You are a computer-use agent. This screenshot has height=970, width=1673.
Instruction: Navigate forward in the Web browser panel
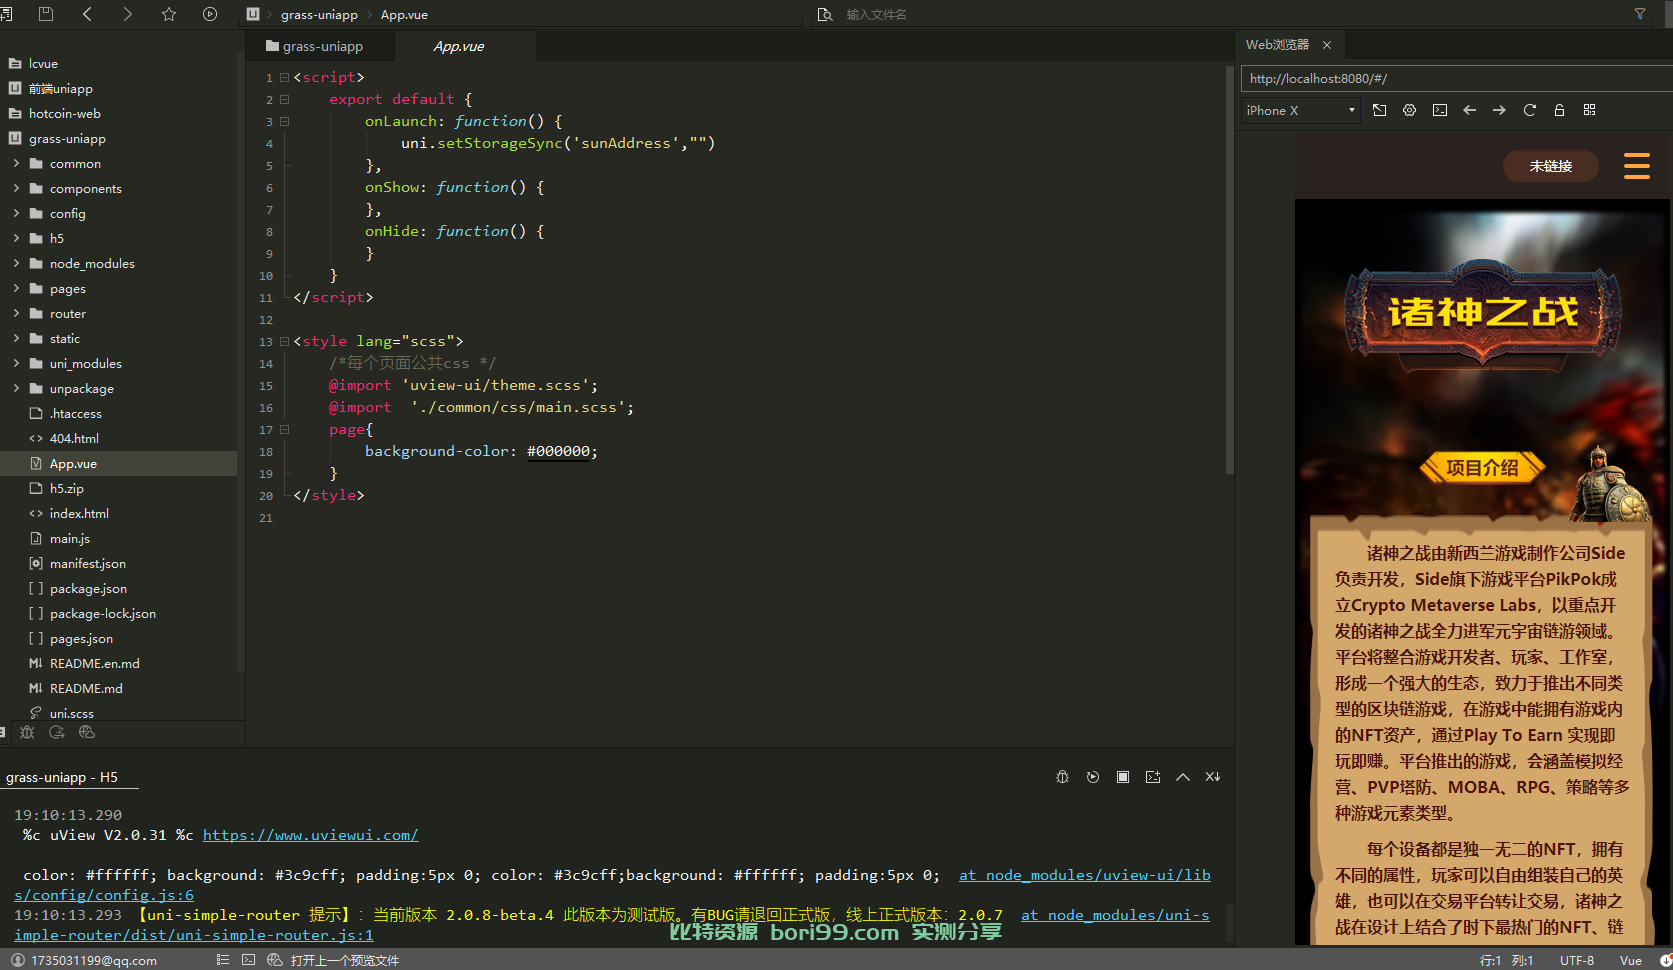[1499, 110]
